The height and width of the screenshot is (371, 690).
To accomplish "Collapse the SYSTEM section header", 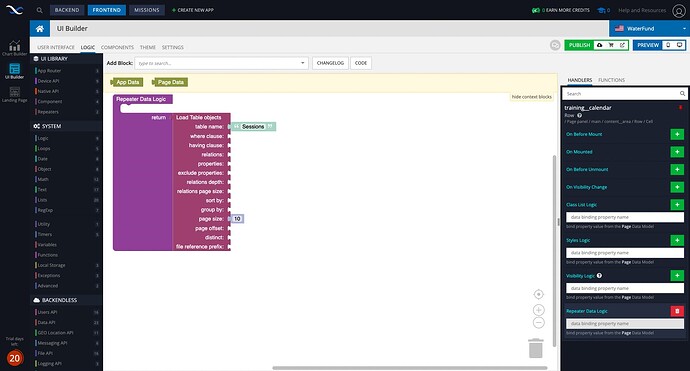I will (x=66, y=126).
